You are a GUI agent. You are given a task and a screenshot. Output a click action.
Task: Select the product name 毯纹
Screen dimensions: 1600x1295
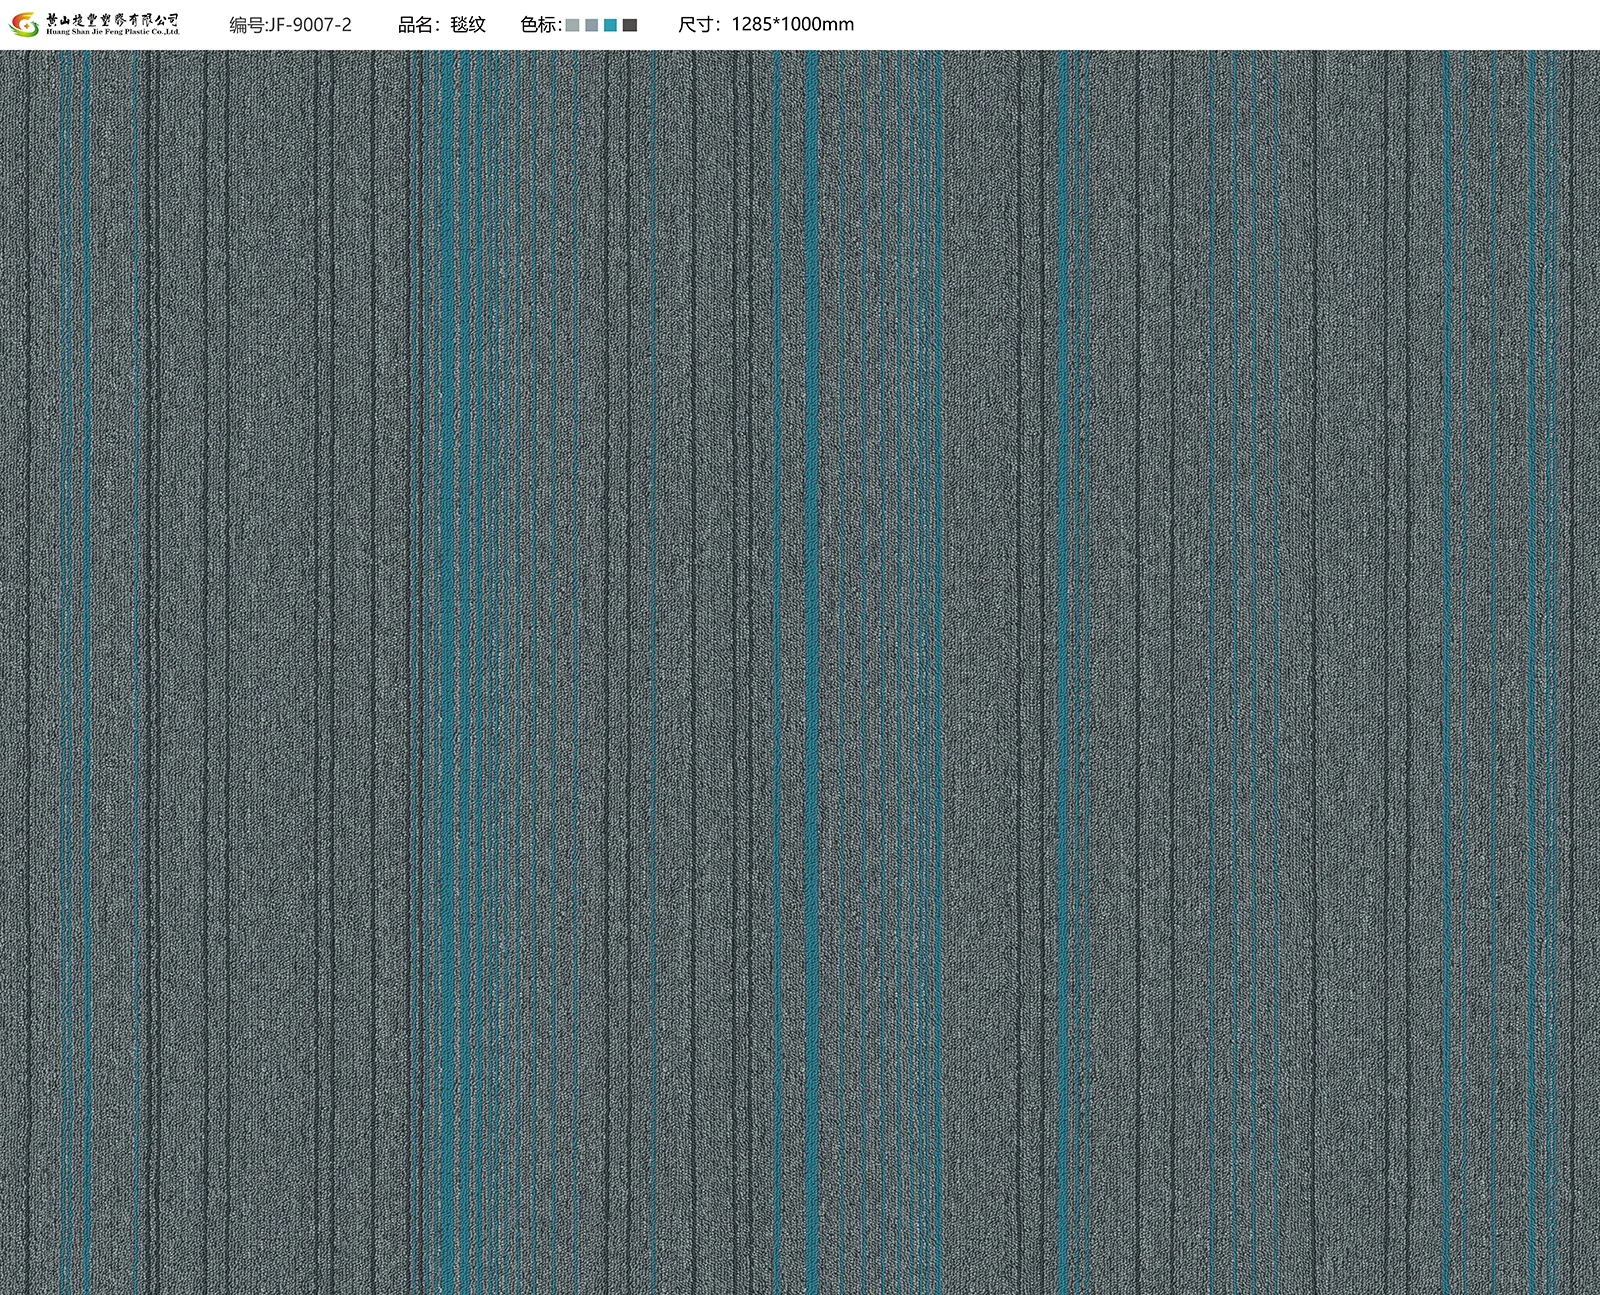468,25
